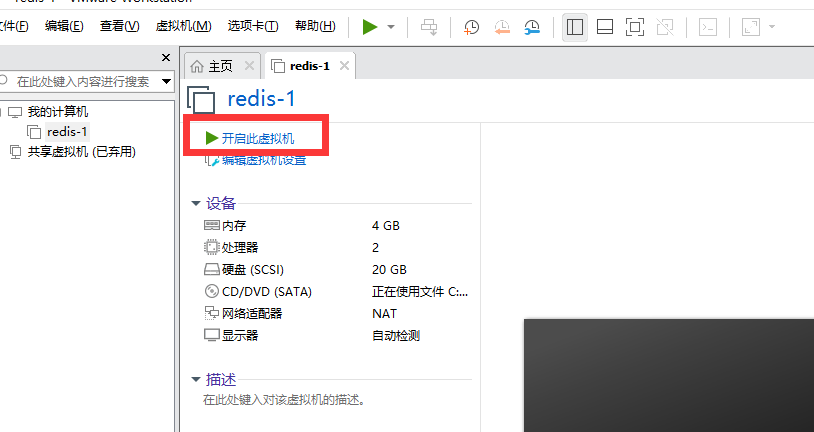This screenshot has width=814, height=432.
Task: Click the home icon on 主页 tab
Action: (197, 66)
